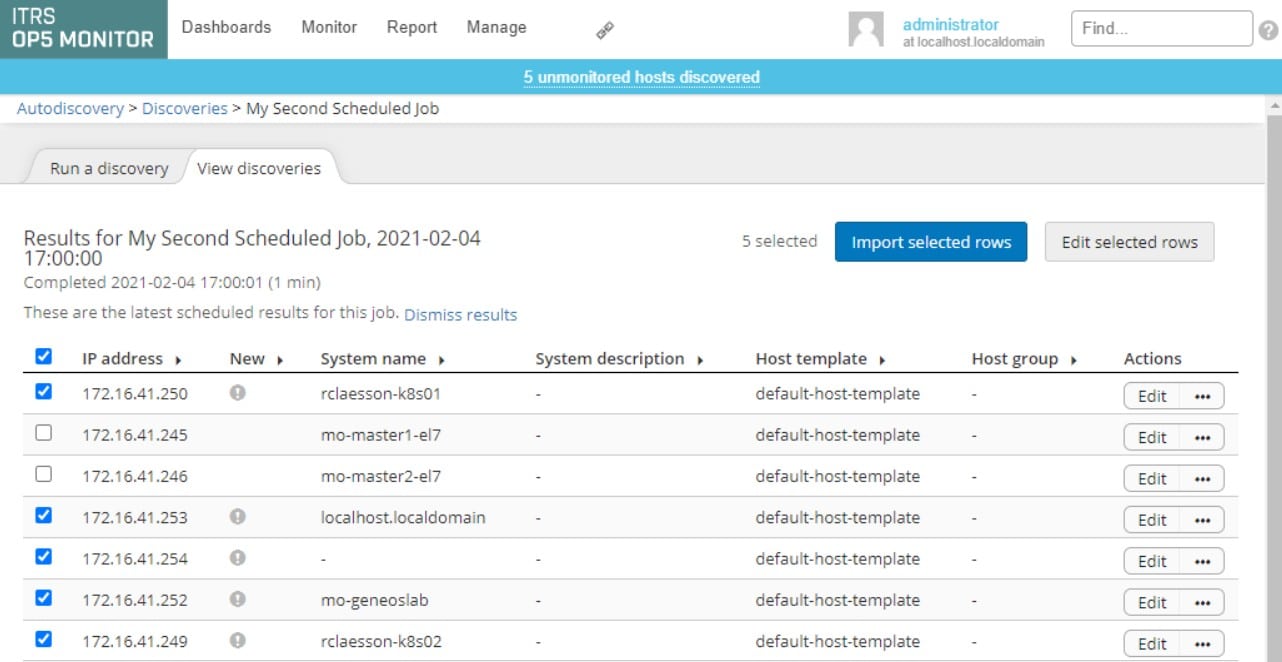Open more actions menu for rclaesson-k8s01
Viewport: 1282px width, 662px height.
(x=1202, y=396)
